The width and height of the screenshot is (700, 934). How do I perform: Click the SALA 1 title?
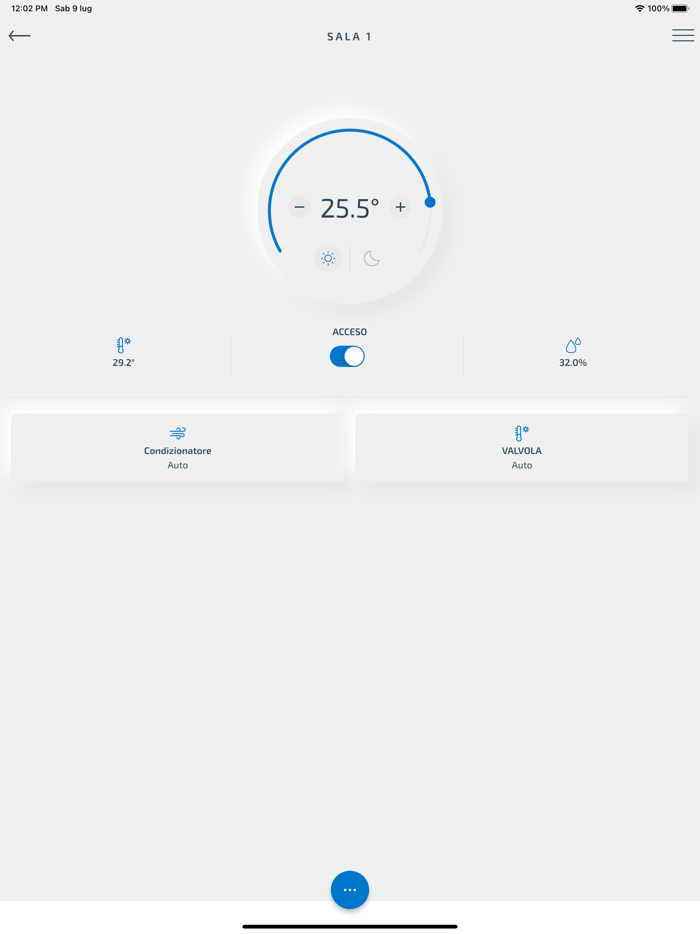pos(350,37)
